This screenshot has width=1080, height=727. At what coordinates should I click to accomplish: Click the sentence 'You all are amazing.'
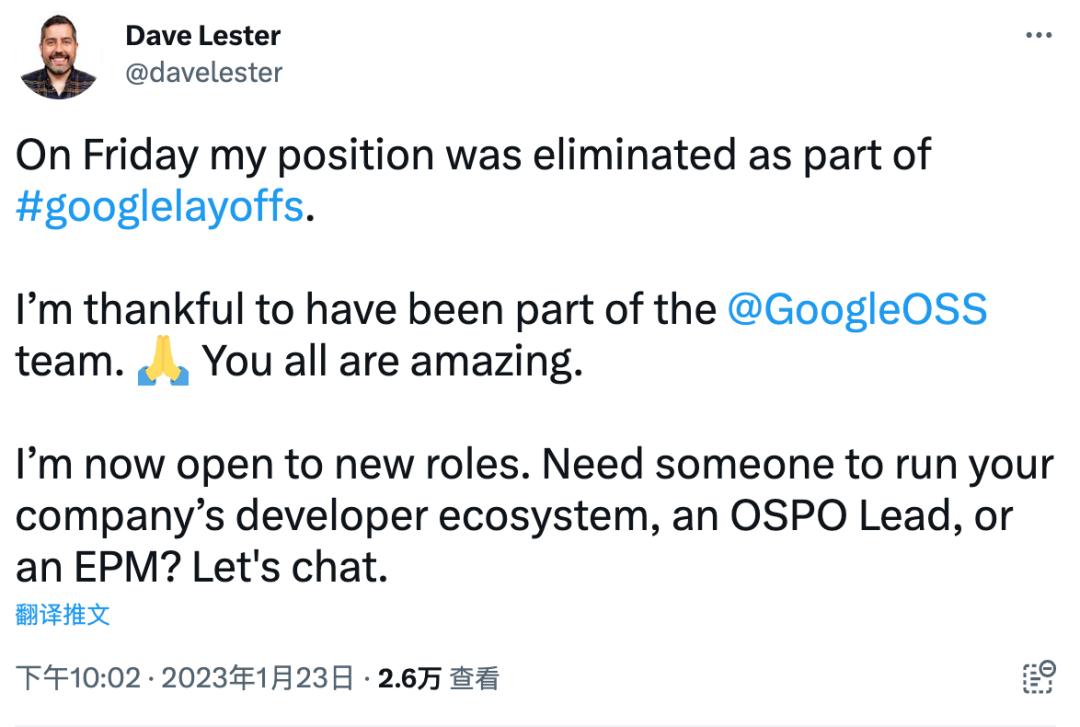coord(393,362)
